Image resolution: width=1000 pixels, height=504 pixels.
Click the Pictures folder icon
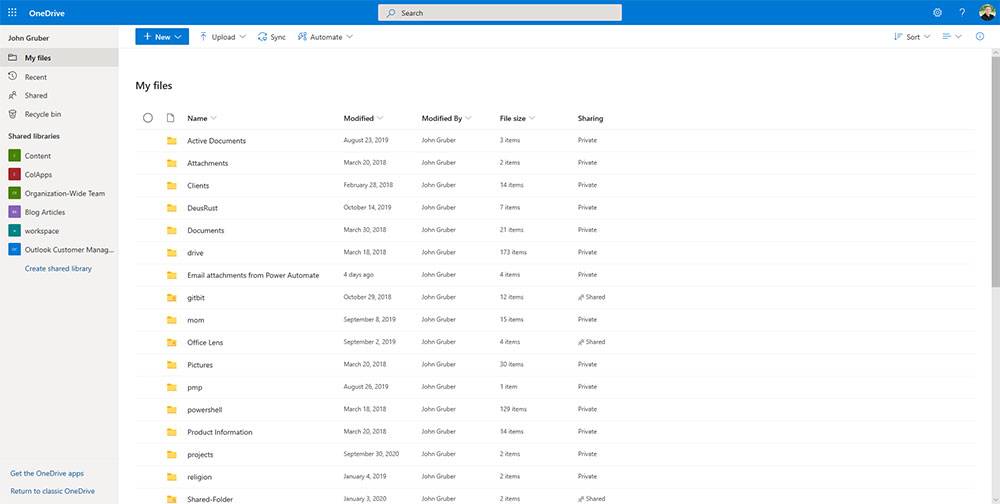[171, 365]
